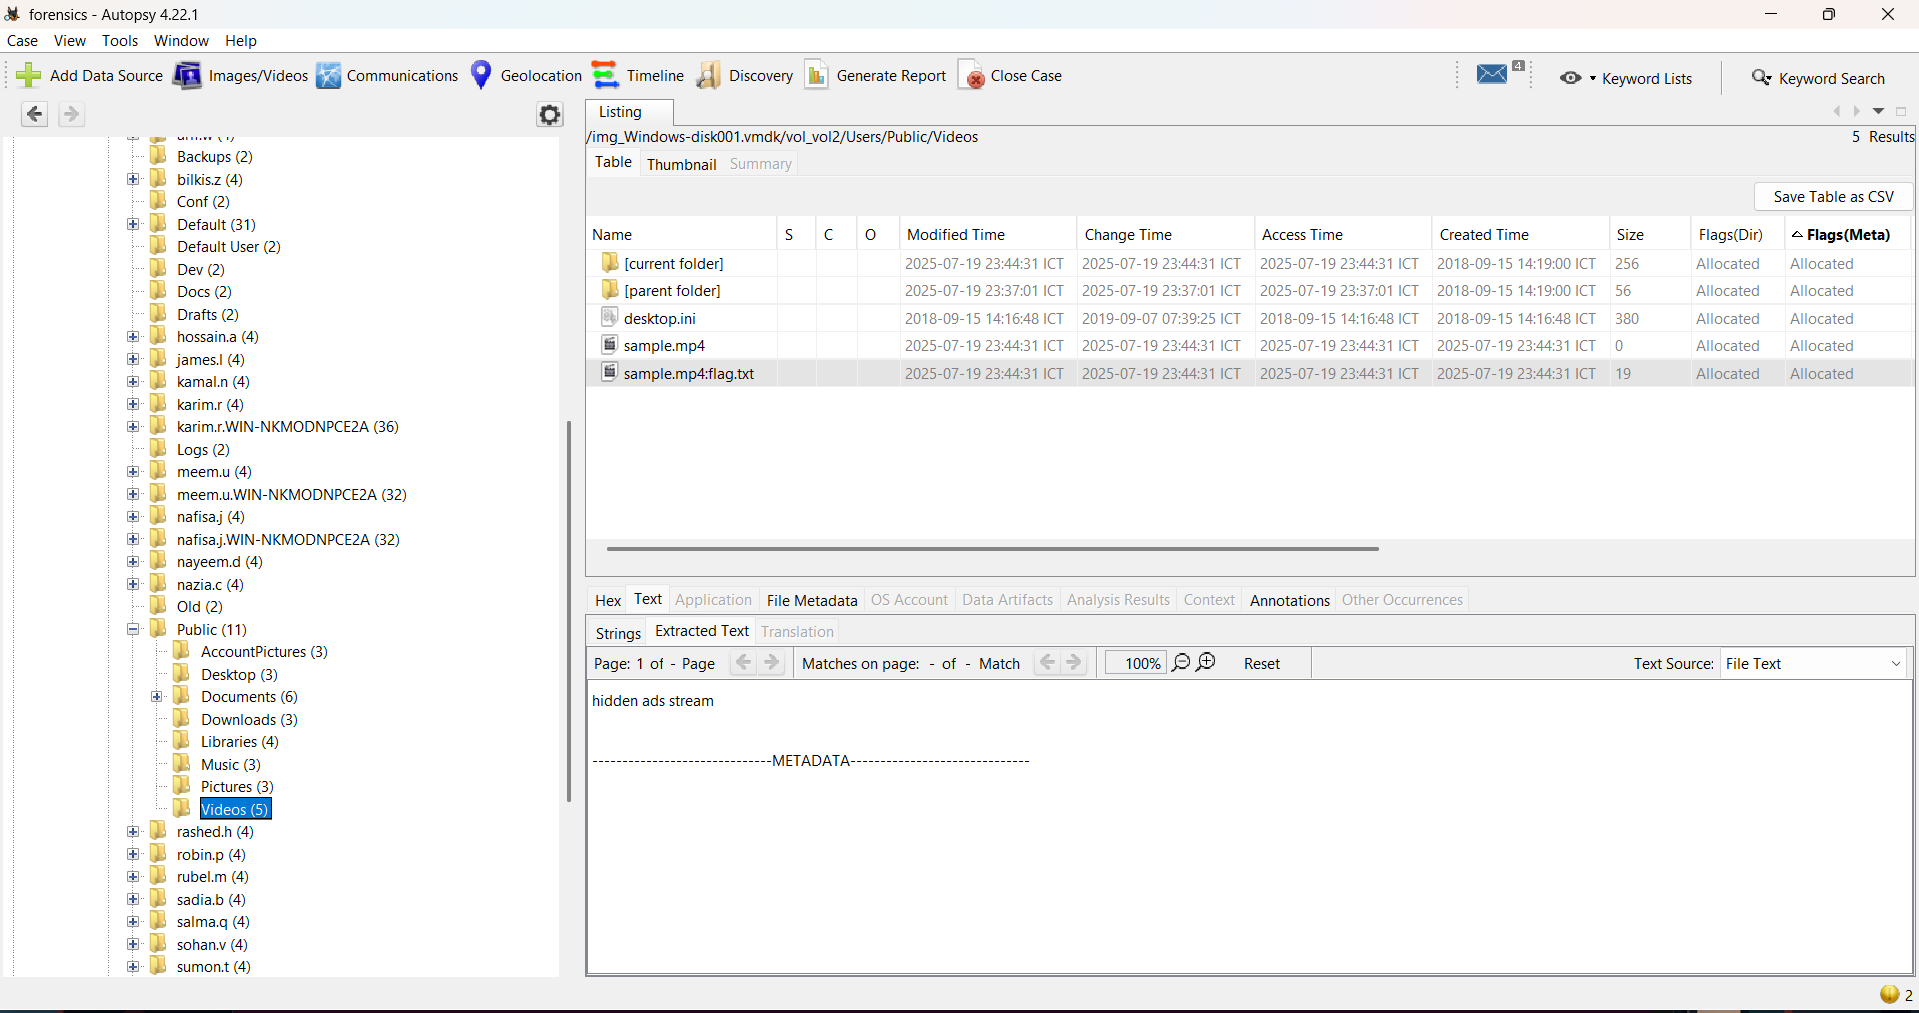Expand the rashed.h folder node
Image resolution: width=1919 pixels, height=1013 pixels.
pyautogui.click(x=133, y=832)
